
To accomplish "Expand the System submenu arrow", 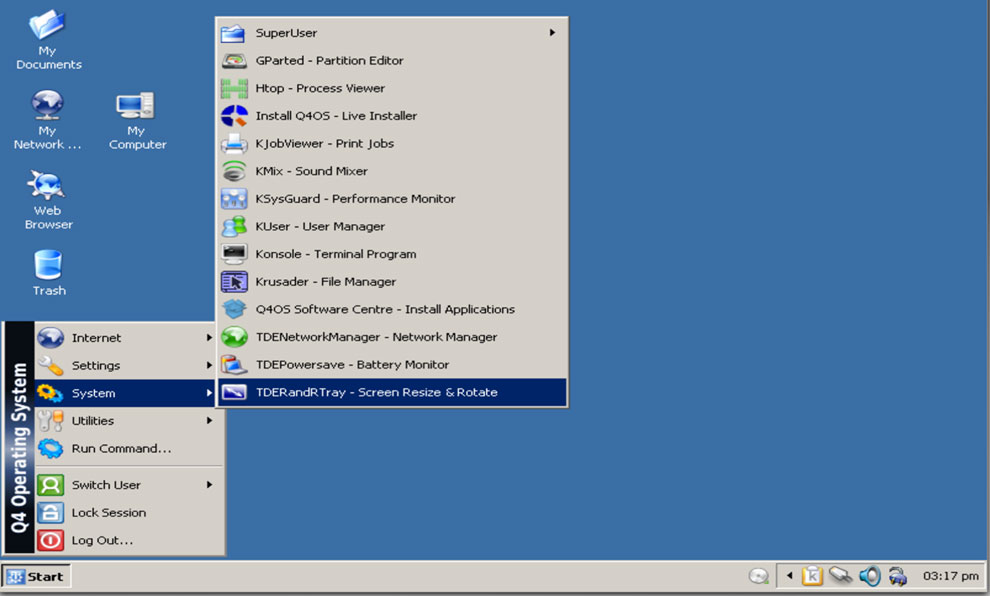I will tap(209, 393).
